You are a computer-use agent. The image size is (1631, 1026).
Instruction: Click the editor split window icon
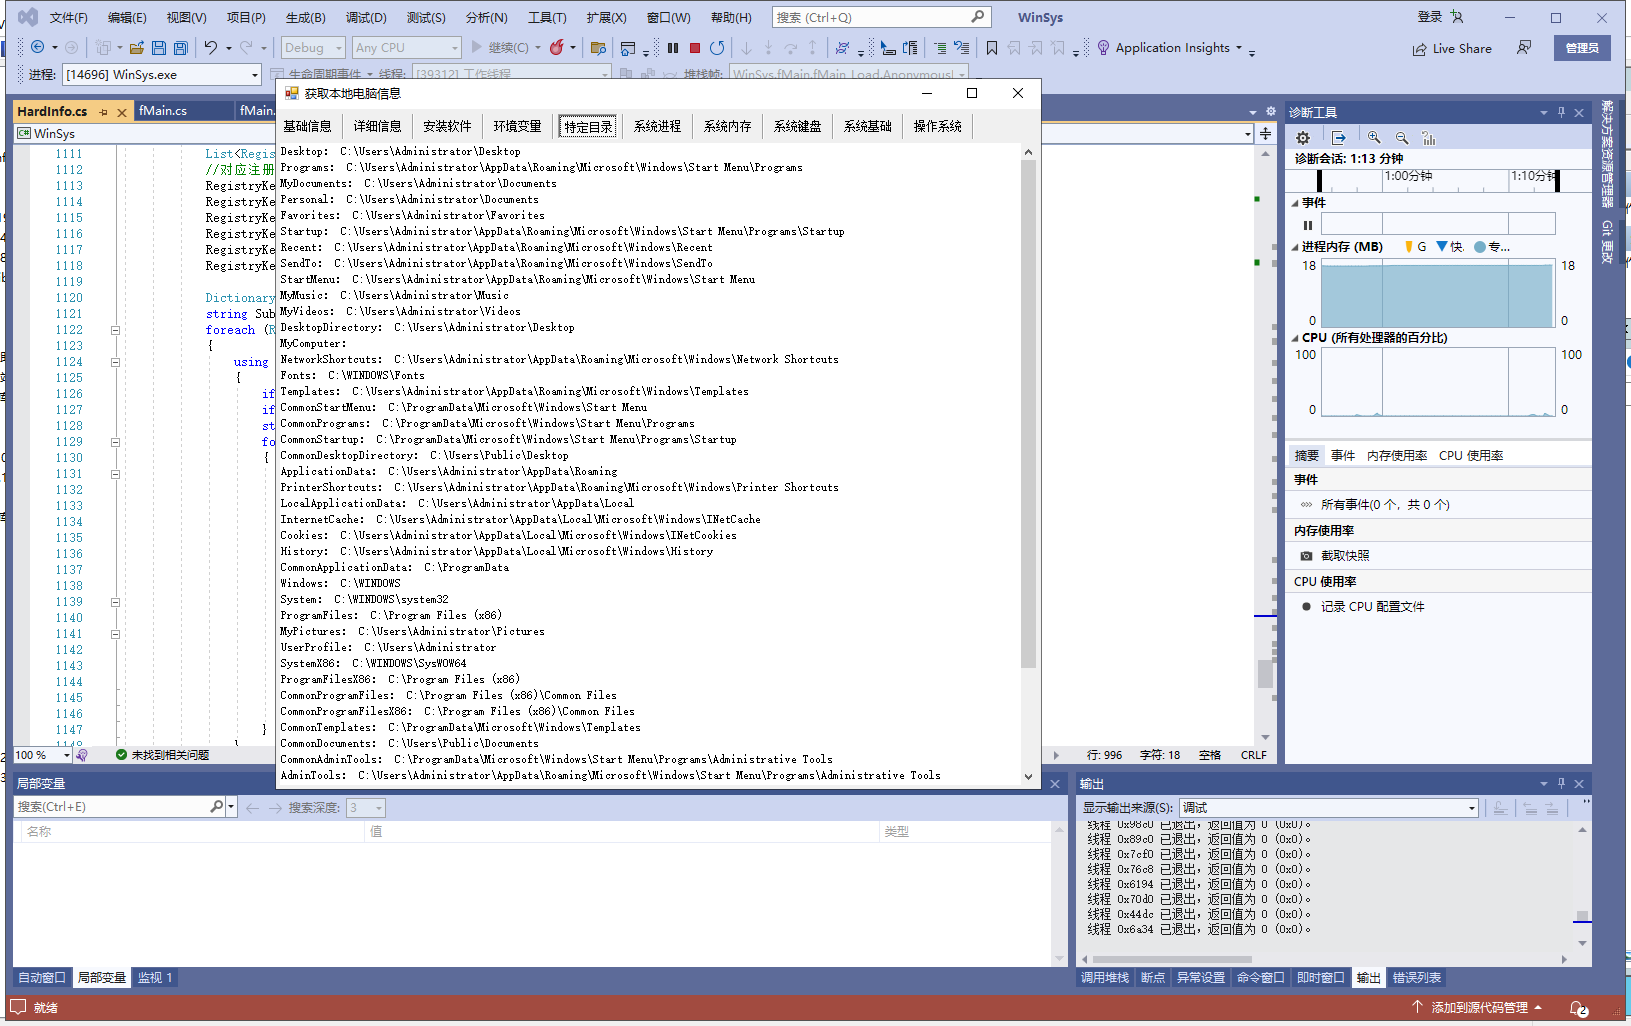point(1266,133)
